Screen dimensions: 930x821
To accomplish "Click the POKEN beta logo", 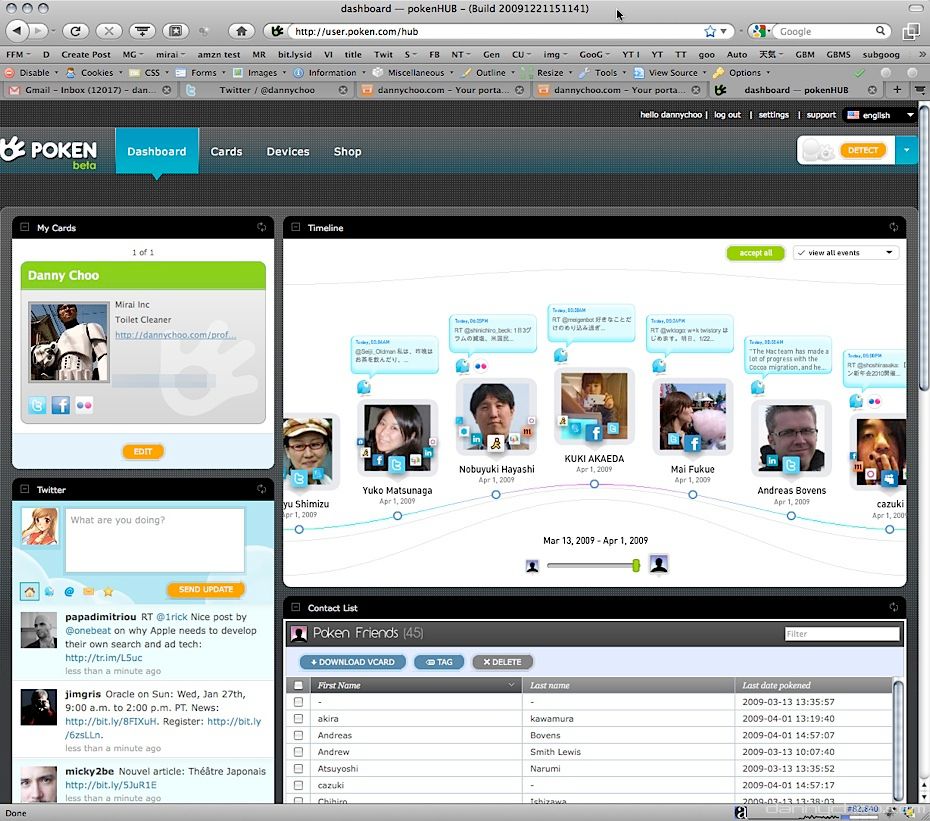I will [x=50, y=153].
